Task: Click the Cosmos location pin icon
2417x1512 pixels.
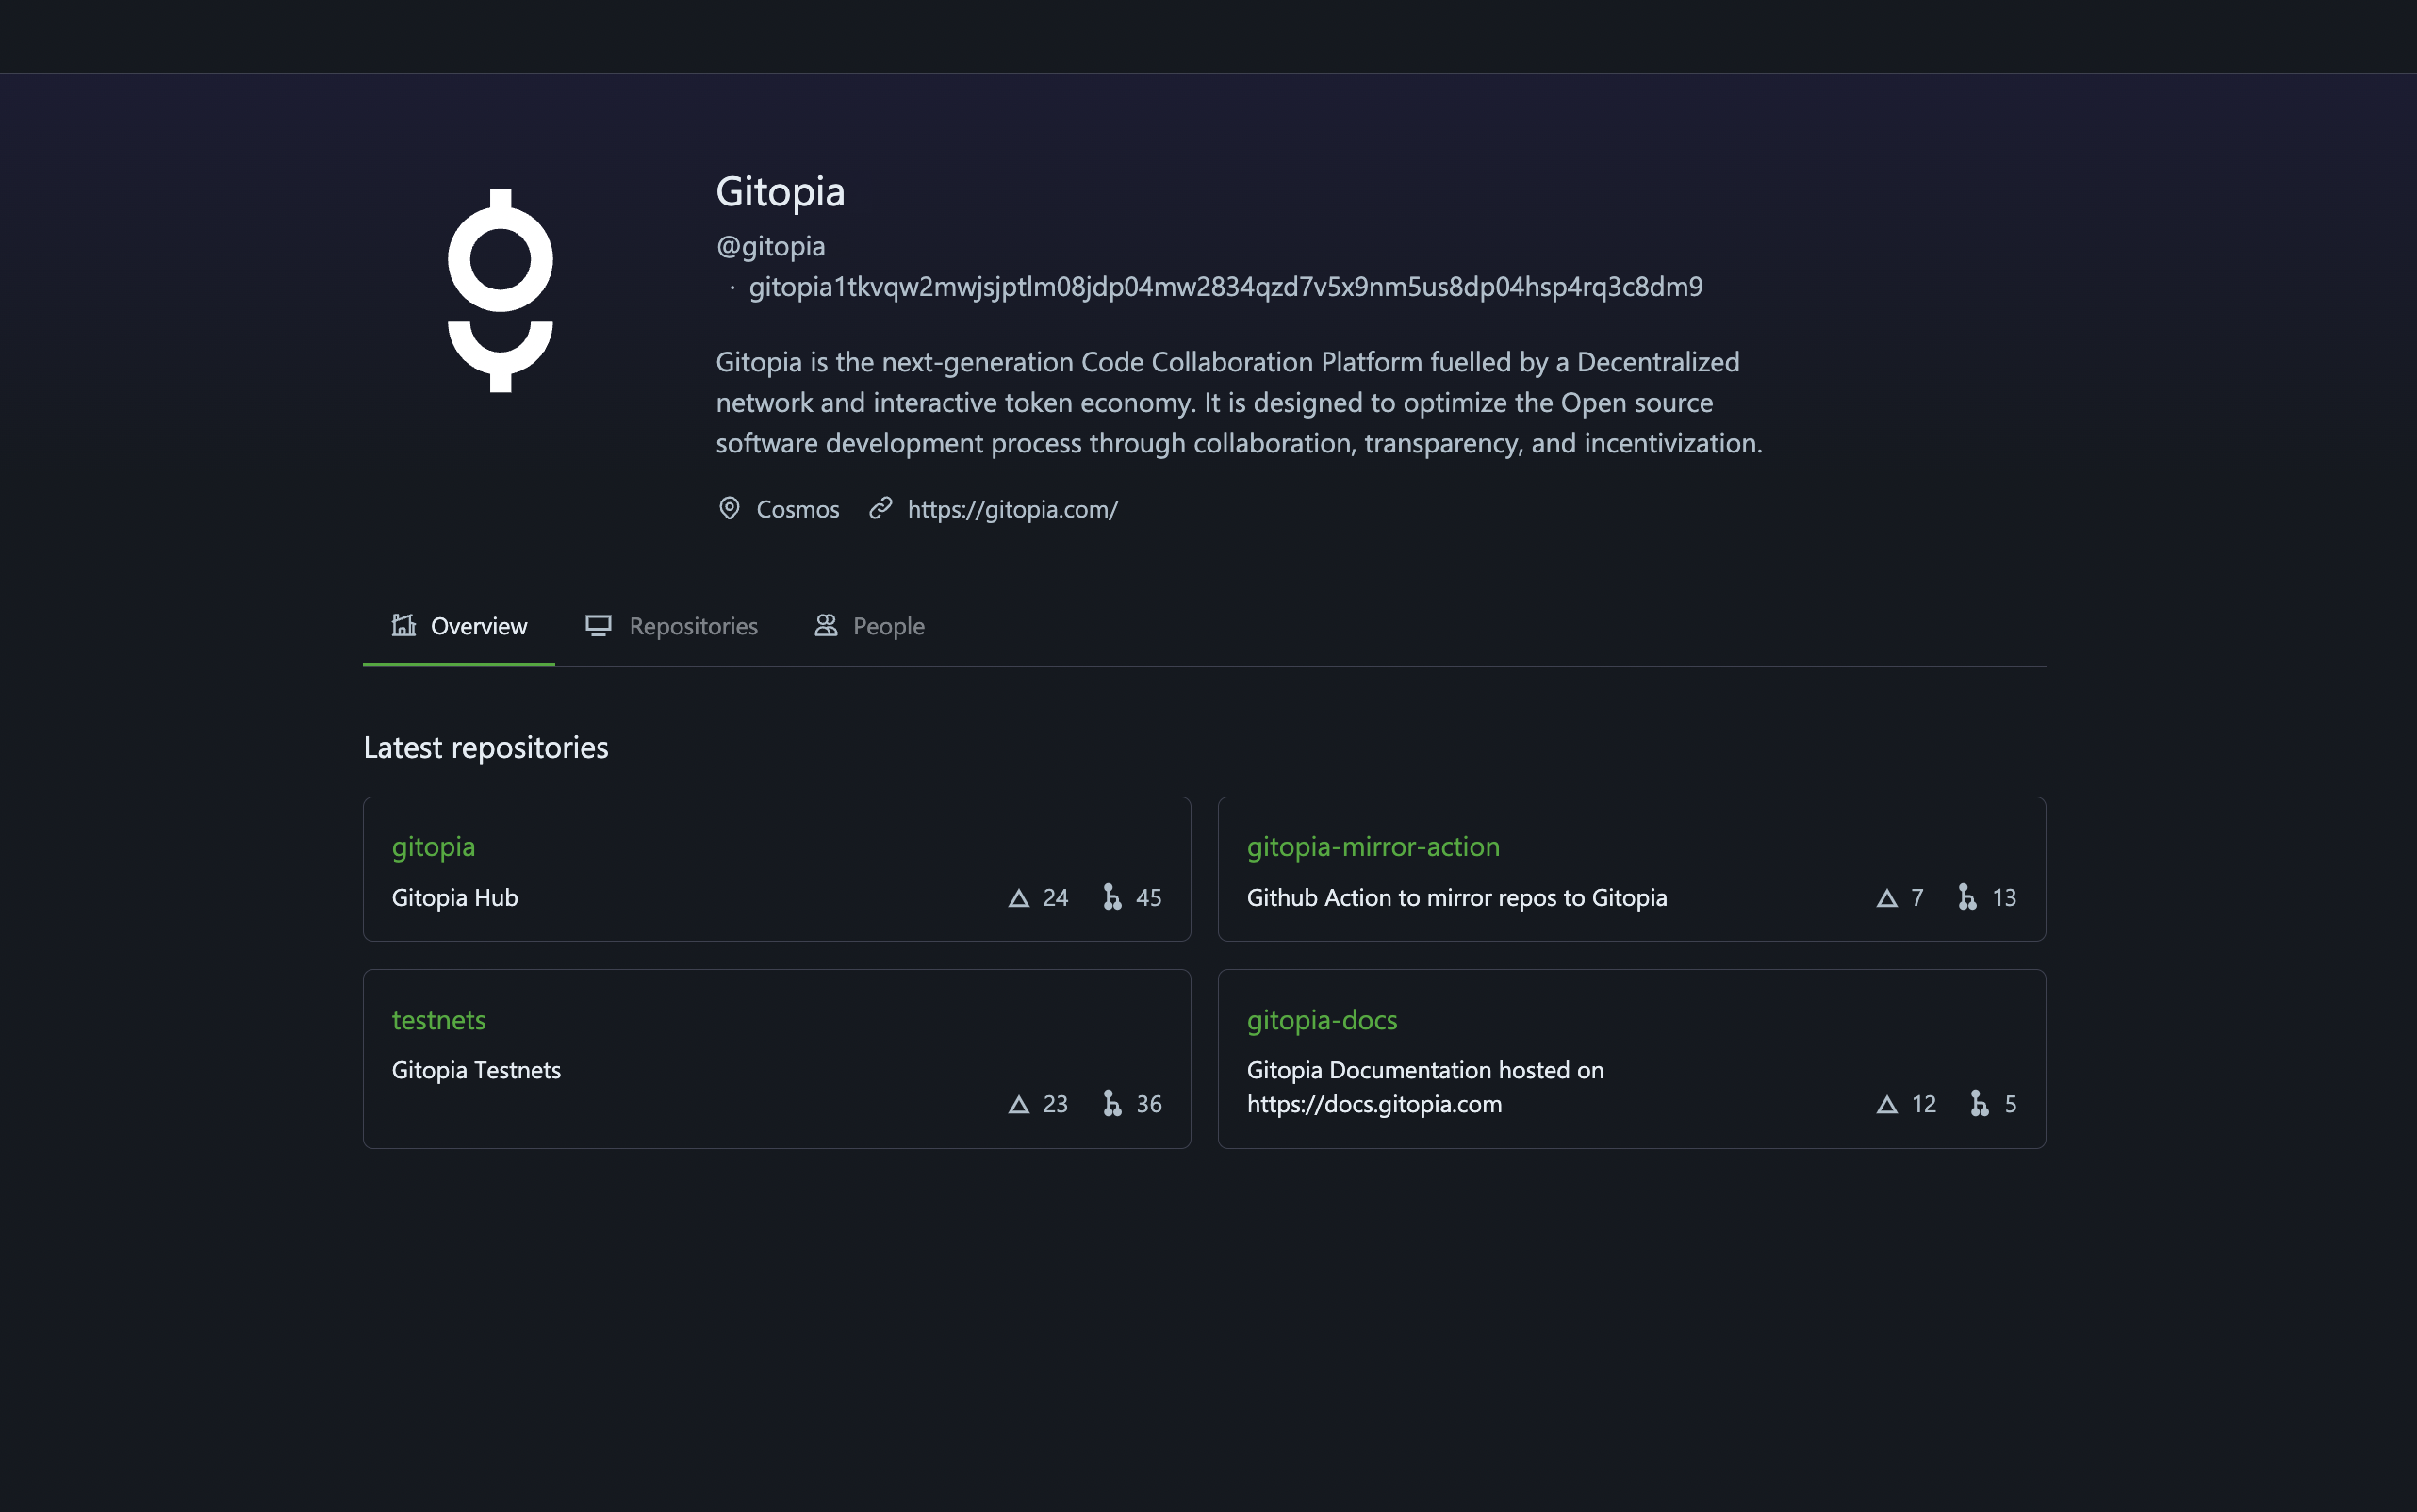Action: pos(729,508)
